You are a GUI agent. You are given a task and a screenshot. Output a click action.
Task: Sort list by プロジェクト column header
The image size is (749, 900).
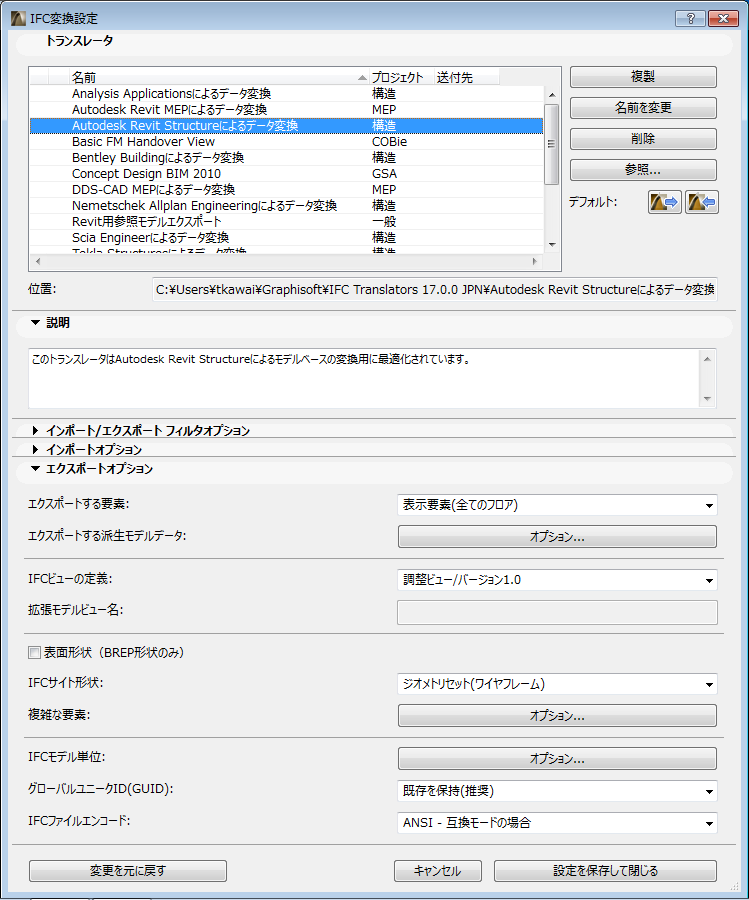(401, 77)
